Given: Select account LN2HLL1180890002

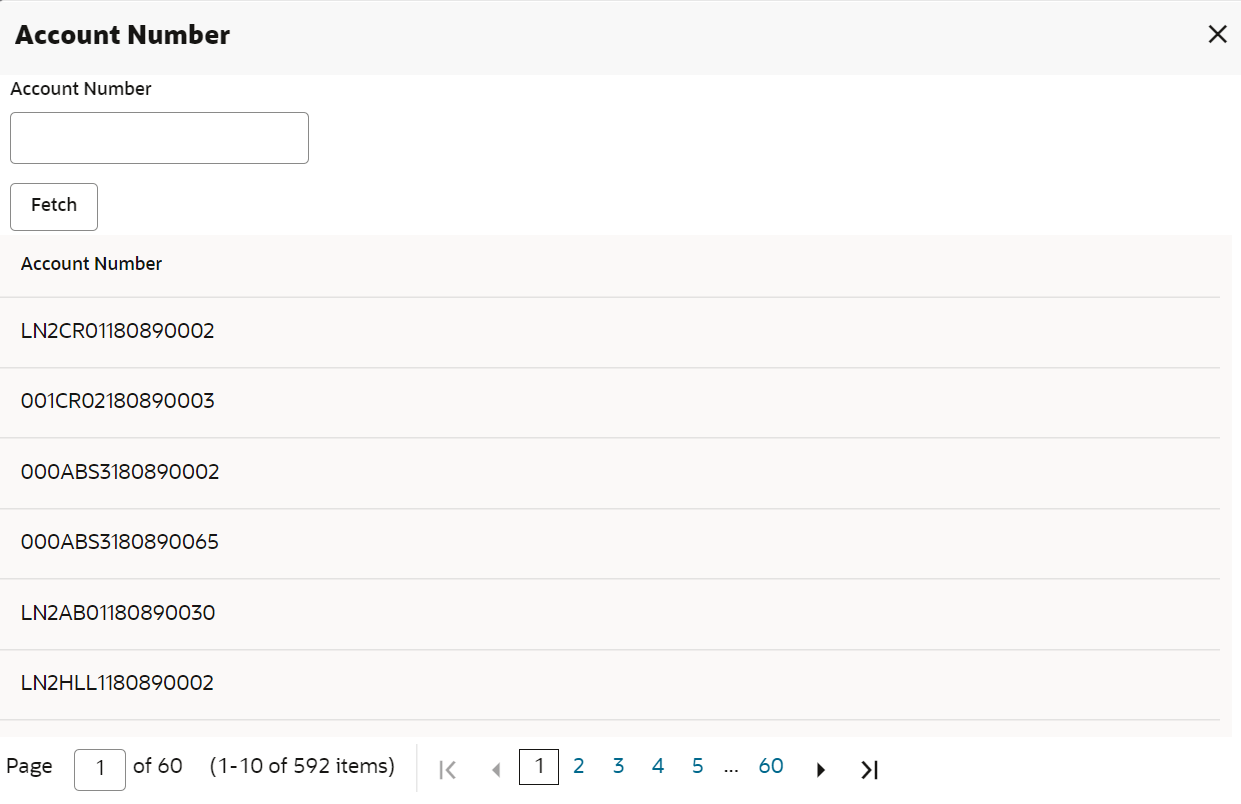Looking at the screenshot, I should [x=610, y=685].
